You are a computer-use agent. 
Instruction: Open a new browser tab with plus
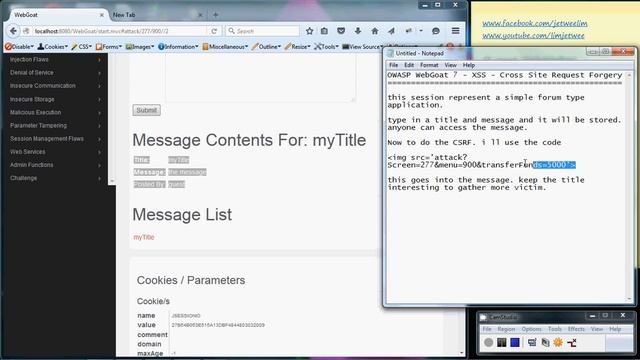click(x=216, y=15)
